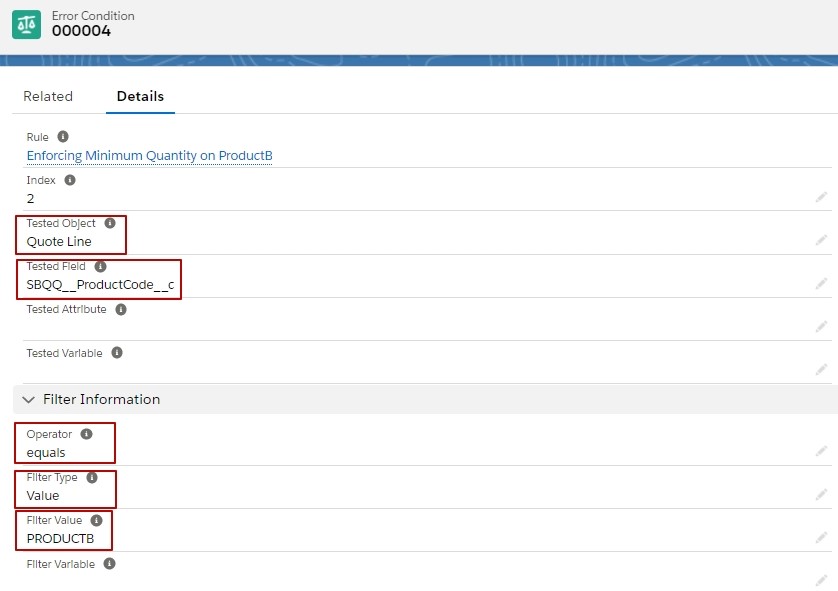Edit Operator with the pencil icon
This screenshot has width=838, height=591.
click(x=821, y=452)
